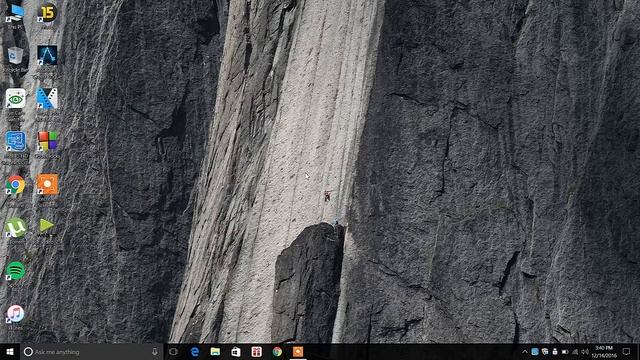Open the network connections tray icon
This screenshot has height=360, width=640.
[x=575, y=352]
